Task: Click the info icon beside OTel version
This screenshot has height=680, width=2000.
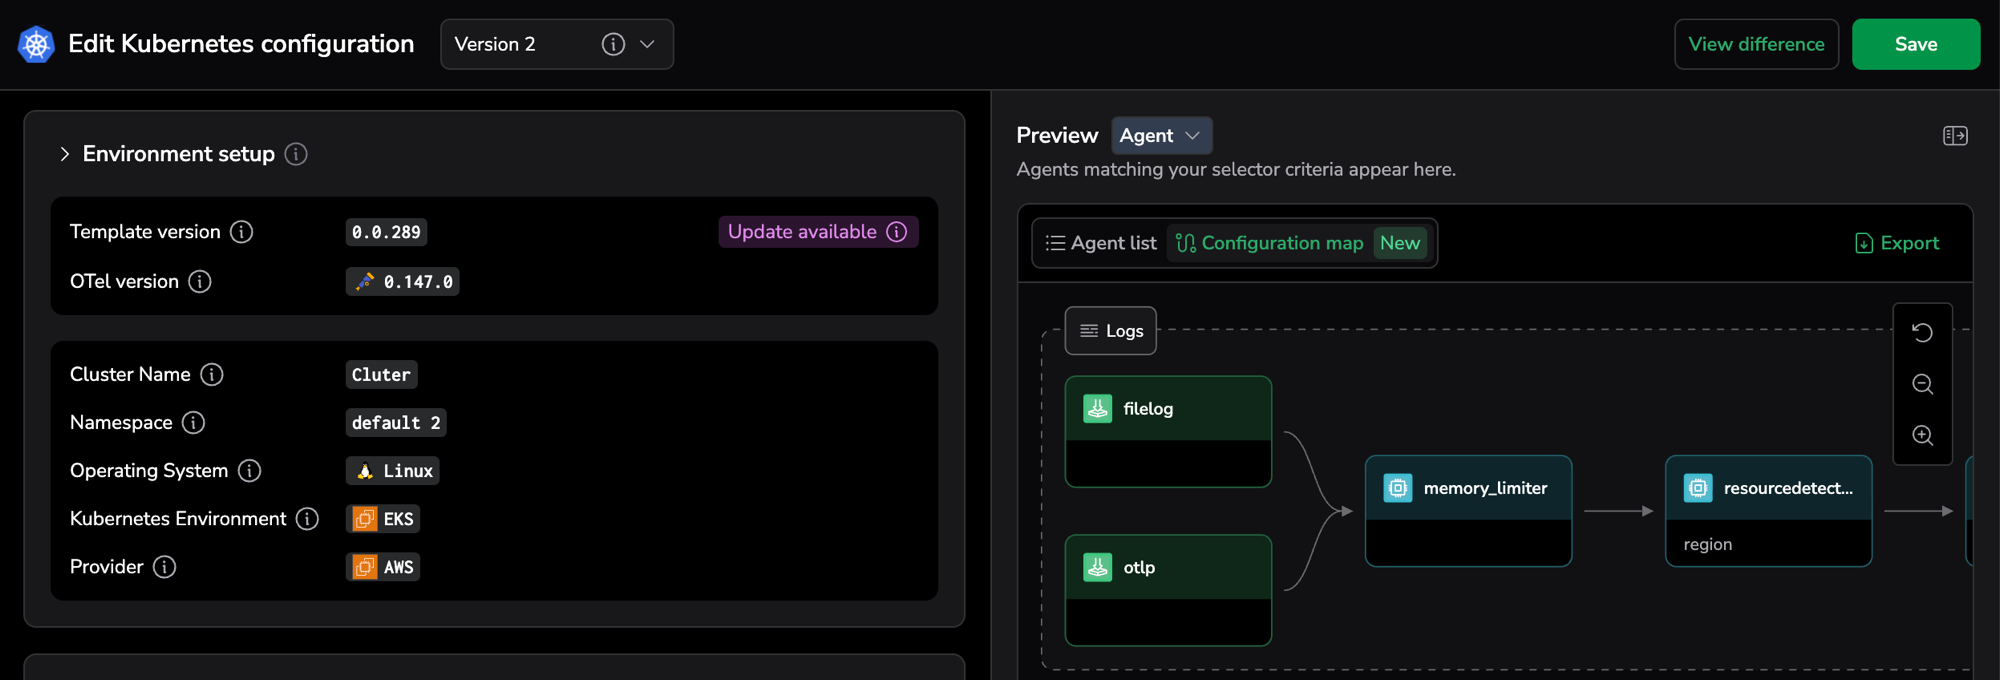Action: [200, 282]
